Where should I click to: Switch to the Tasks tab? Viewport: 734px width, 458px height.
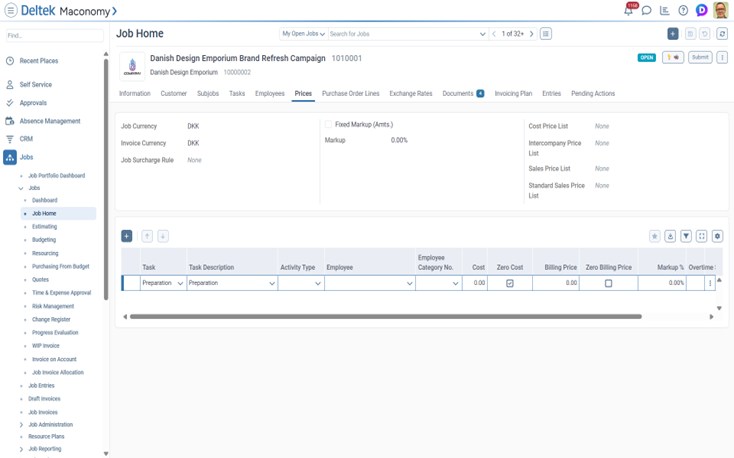pyautogui.click(x=237, y=94)
